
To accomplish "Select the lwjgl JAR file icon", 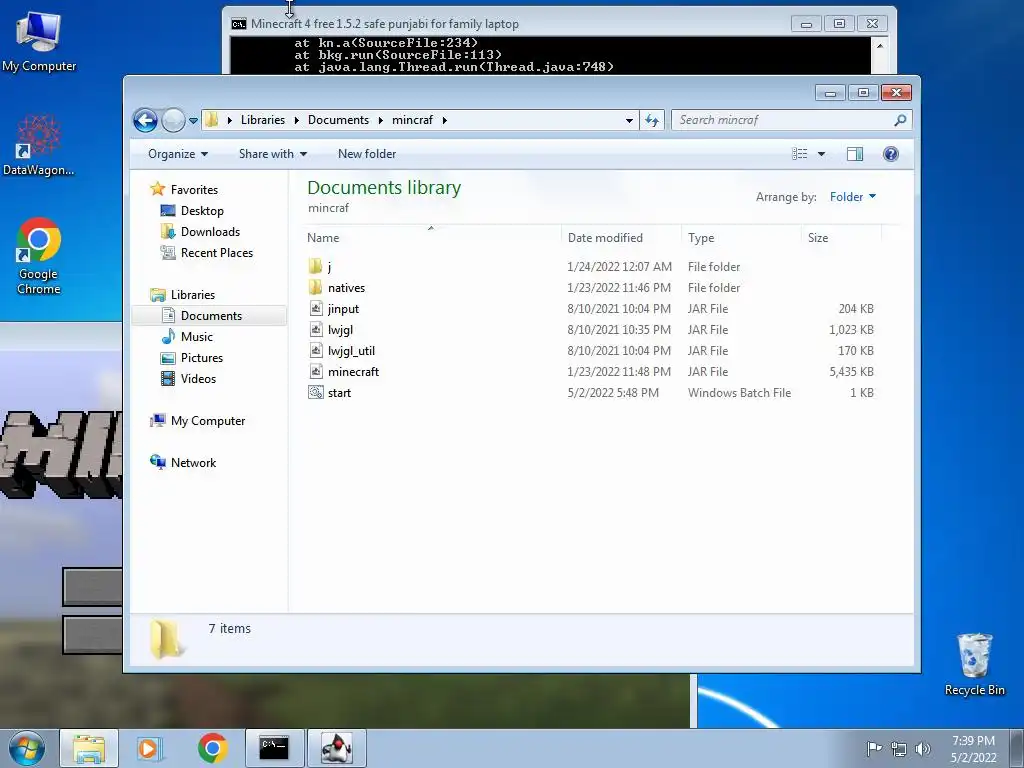I will click(315, 329).
